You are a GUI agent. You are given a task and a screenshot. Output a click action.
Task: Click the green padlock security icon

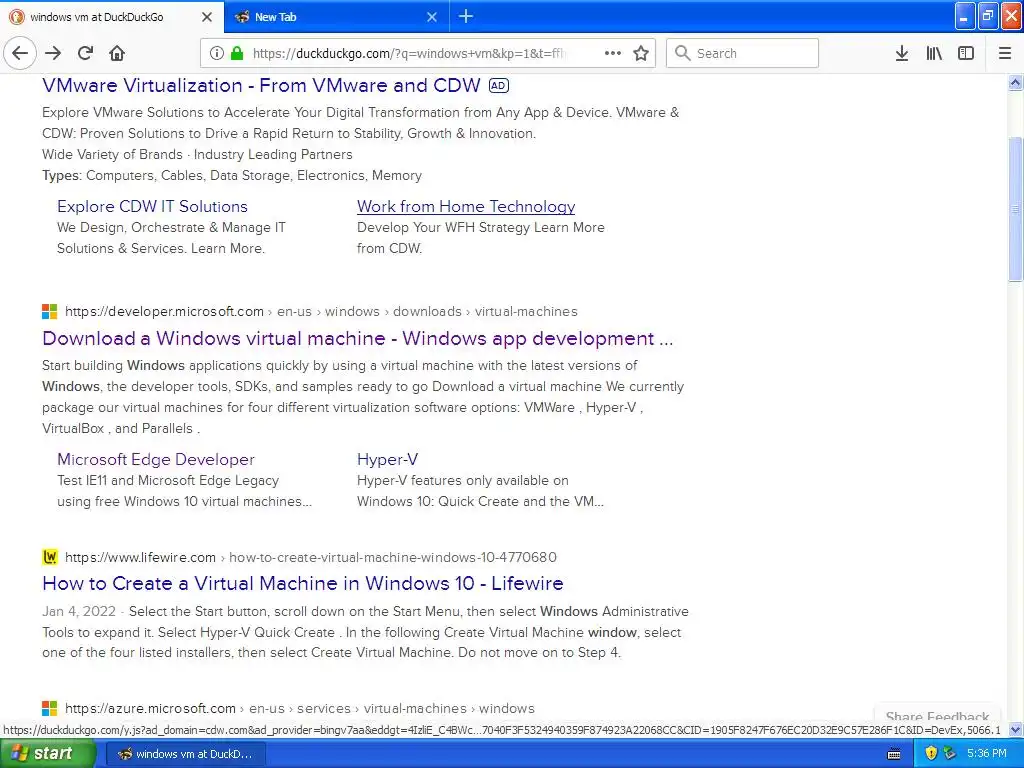237,53
